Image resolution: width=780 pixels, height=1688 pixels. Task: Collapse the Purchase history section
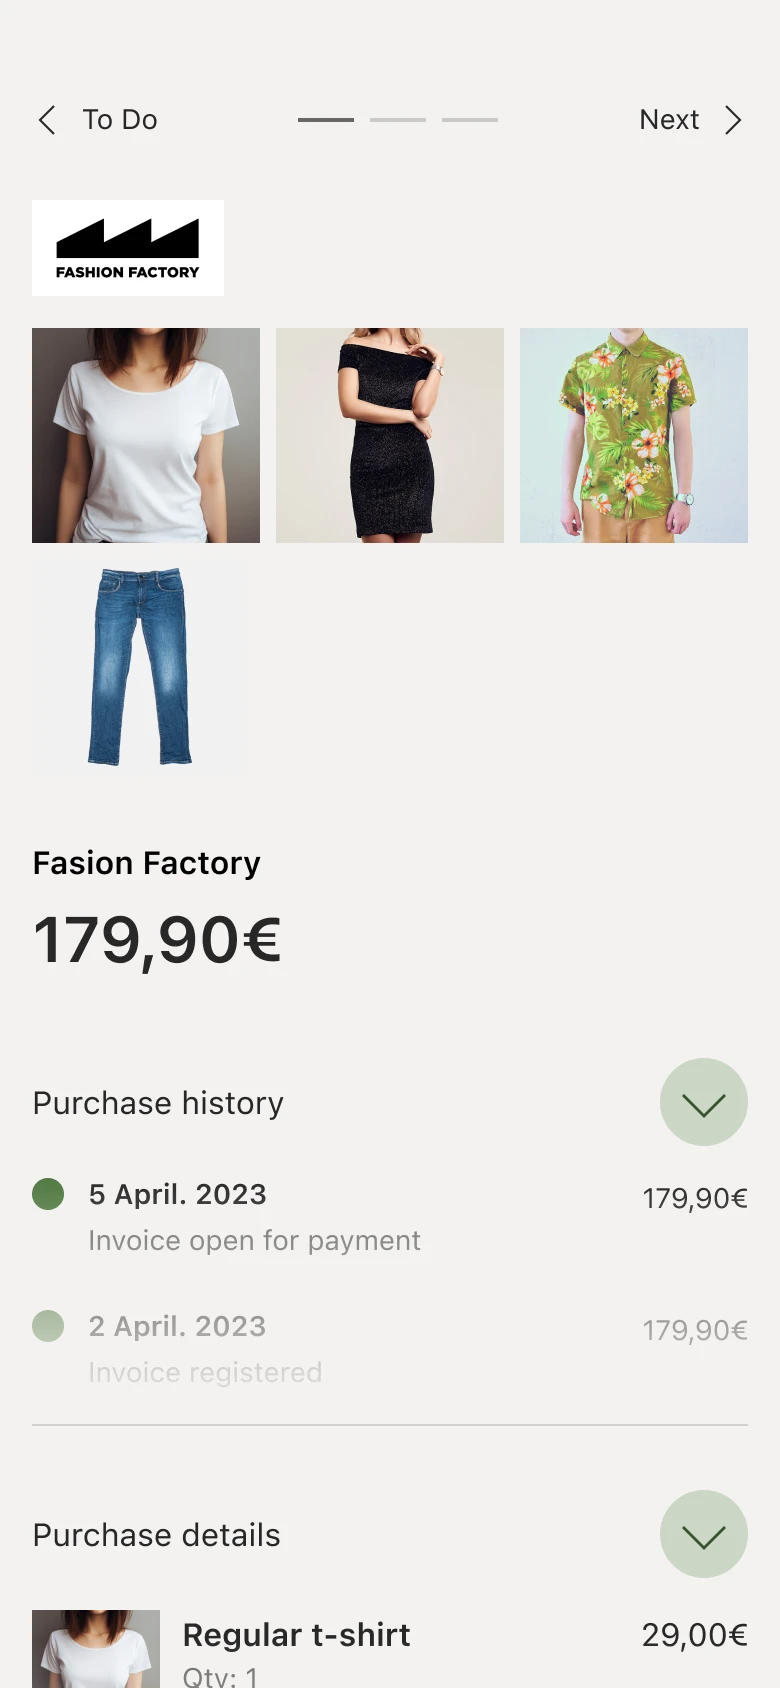click(703, 1102)
